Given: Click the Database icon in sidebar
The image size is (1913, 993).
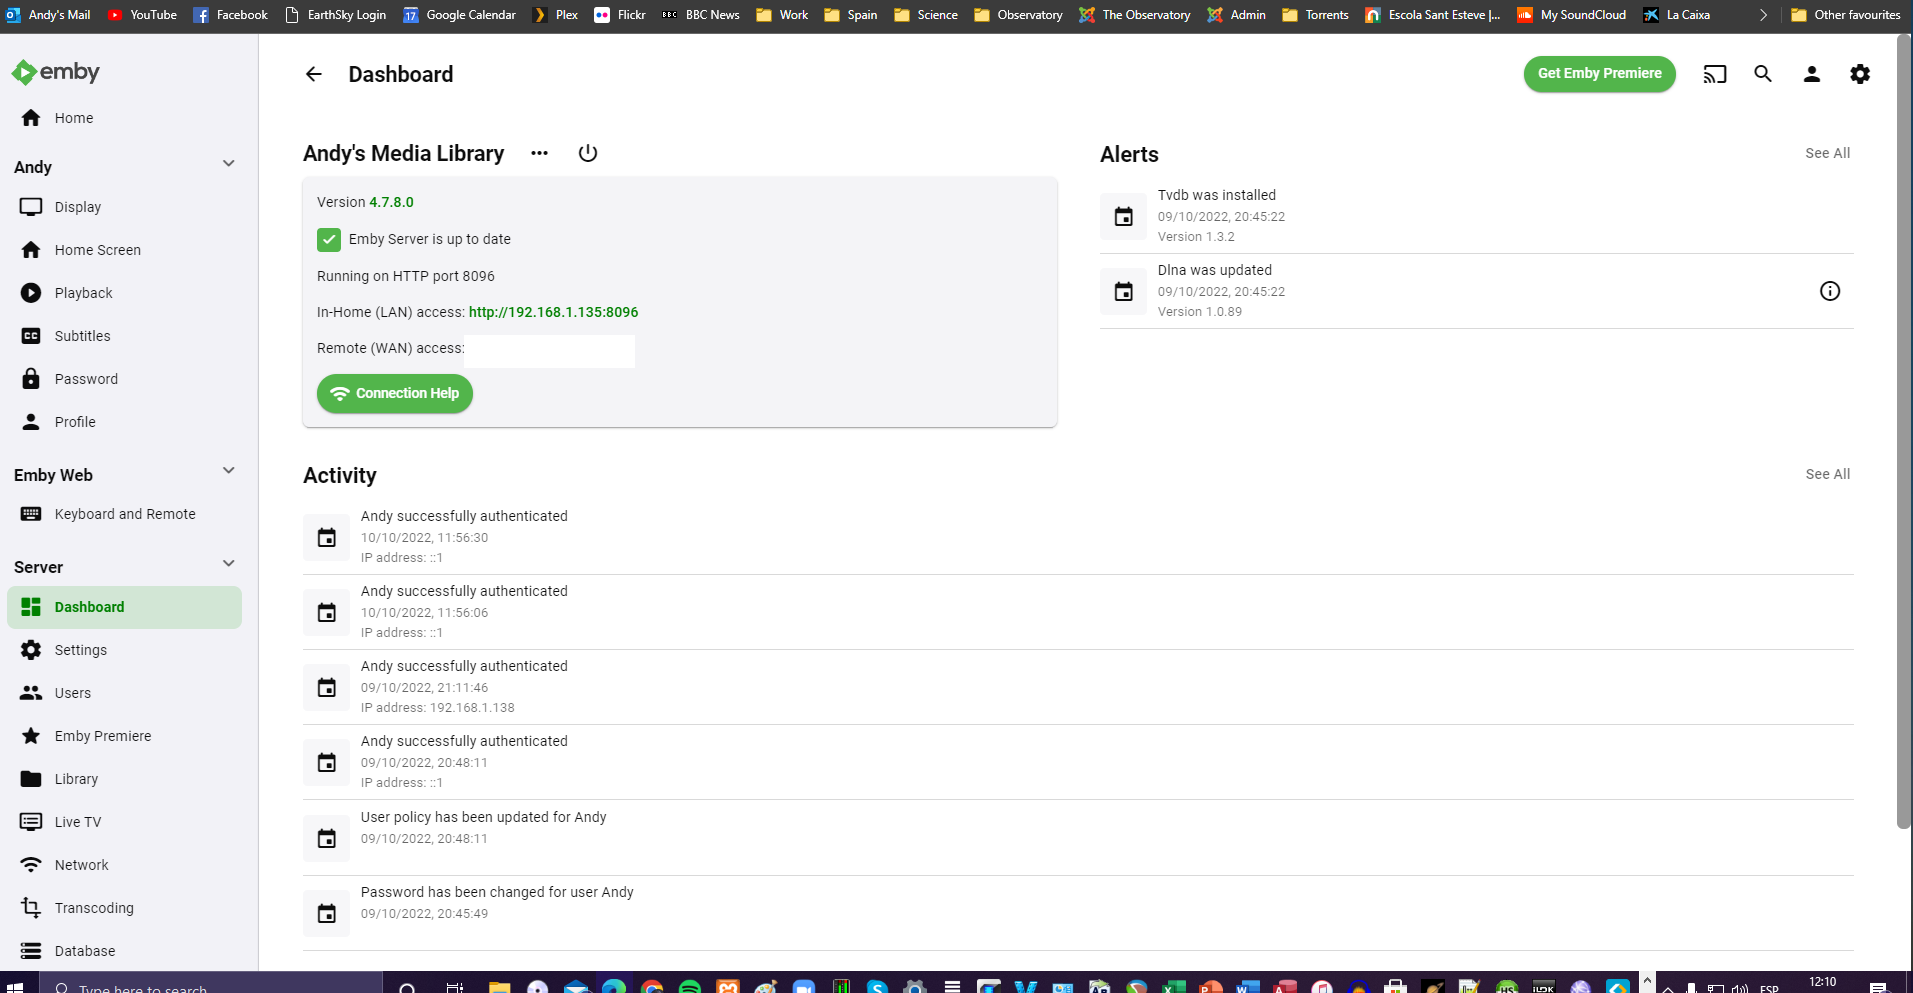Looking at the screenshot, I should point(31,951).
